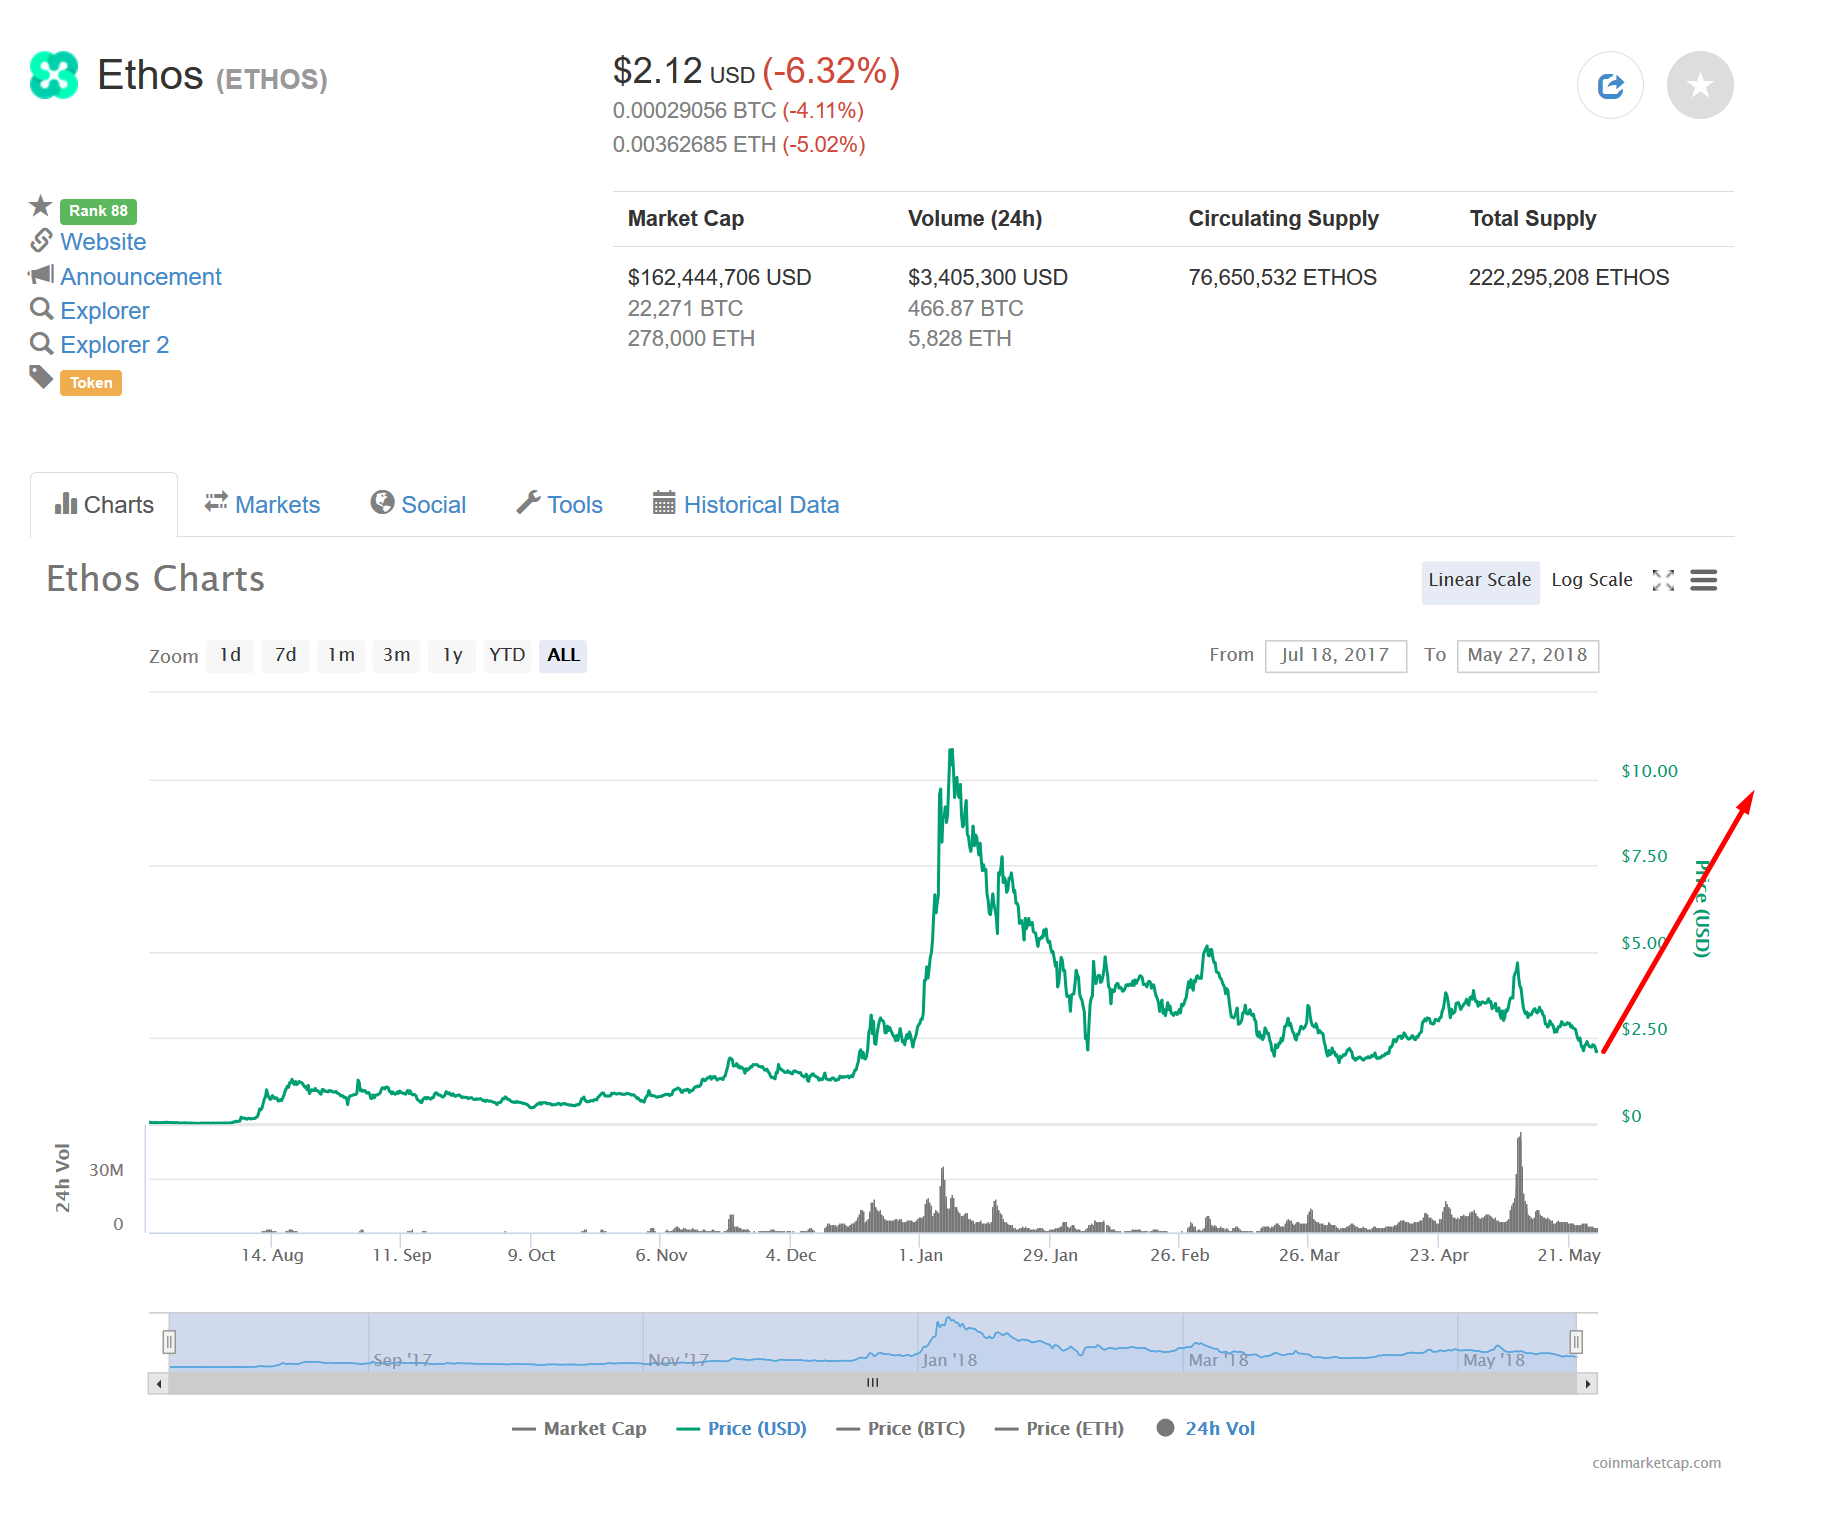Click the To date field
Viewport: 1829px width, 1531px height.
pyautogui.click(x=1528, y=656)
